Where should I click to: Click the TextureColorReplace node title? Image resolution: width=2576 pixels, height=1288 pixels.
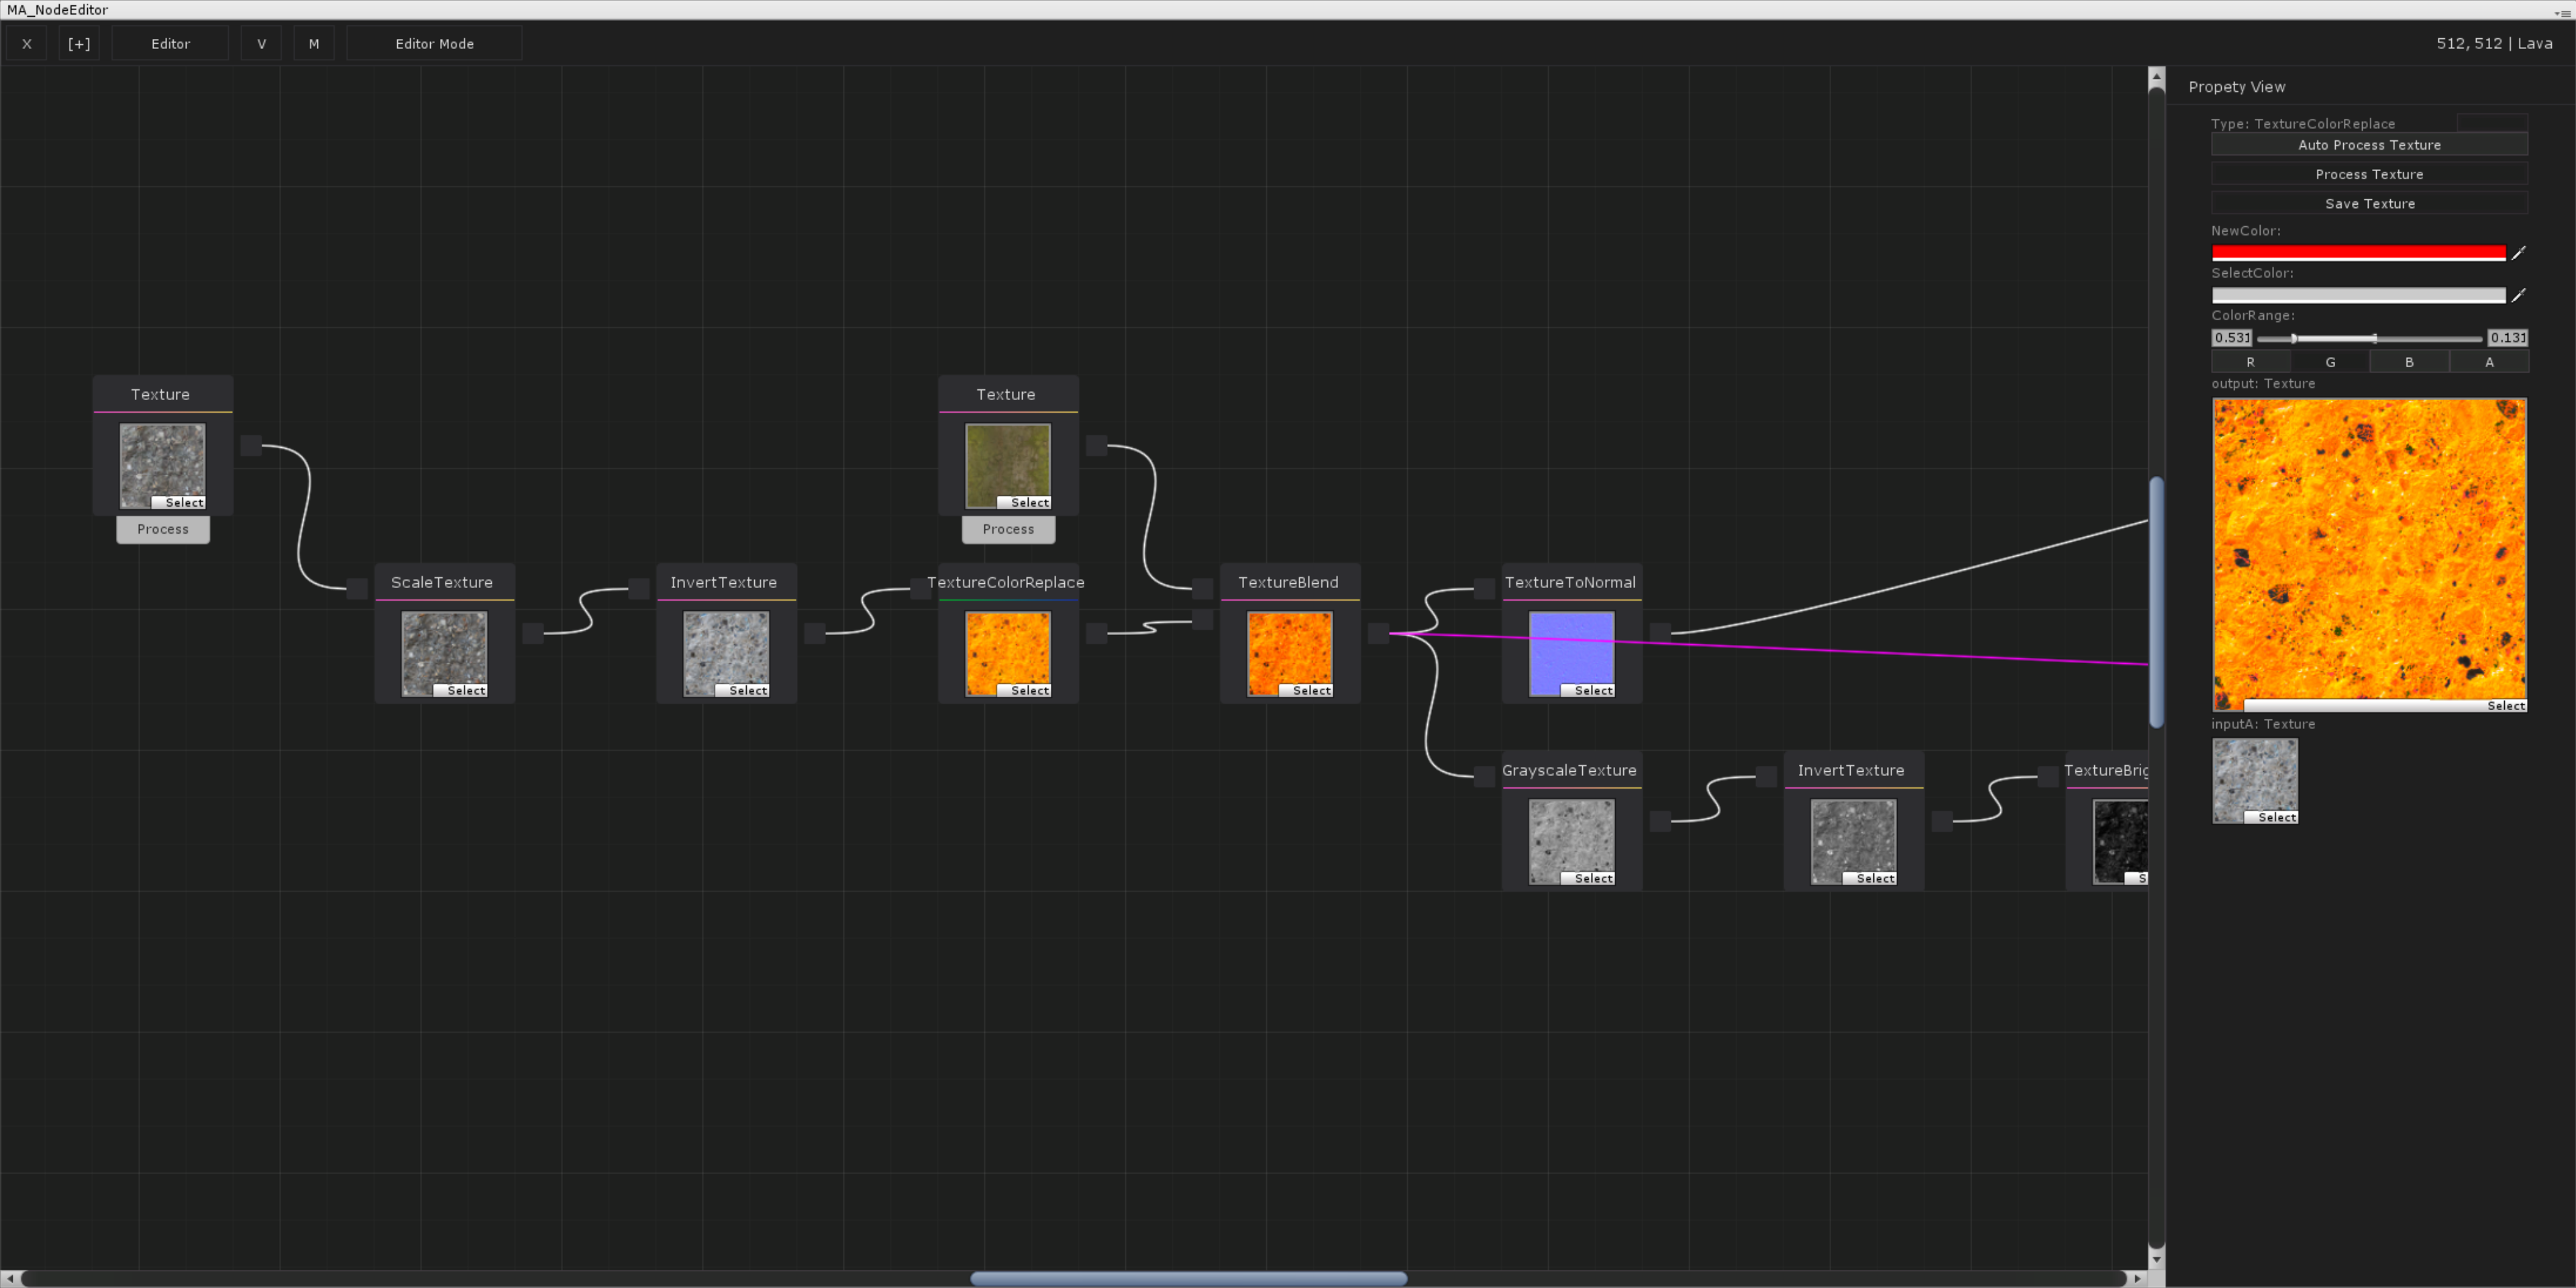pyautogui.click(x=1005, y=582)
